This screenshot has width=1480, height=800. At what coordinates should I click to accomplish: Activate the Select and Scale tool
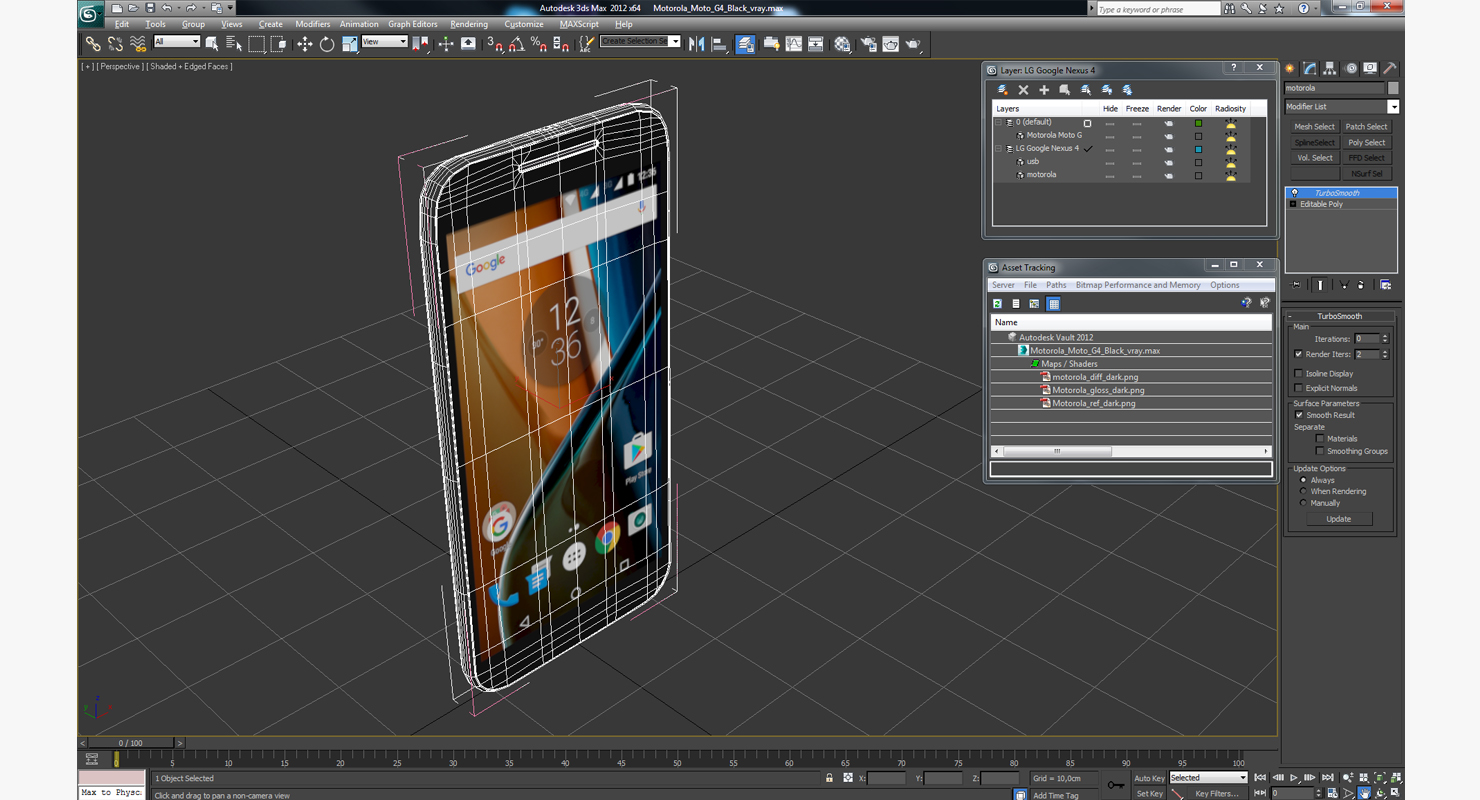coord(349,44)
